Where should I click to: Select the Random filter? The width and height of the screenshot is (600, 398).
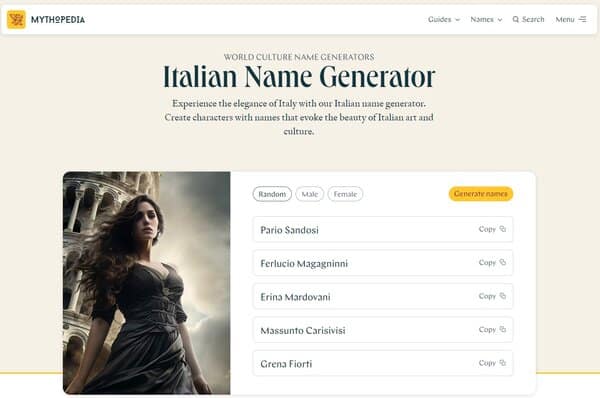(272, 194)
